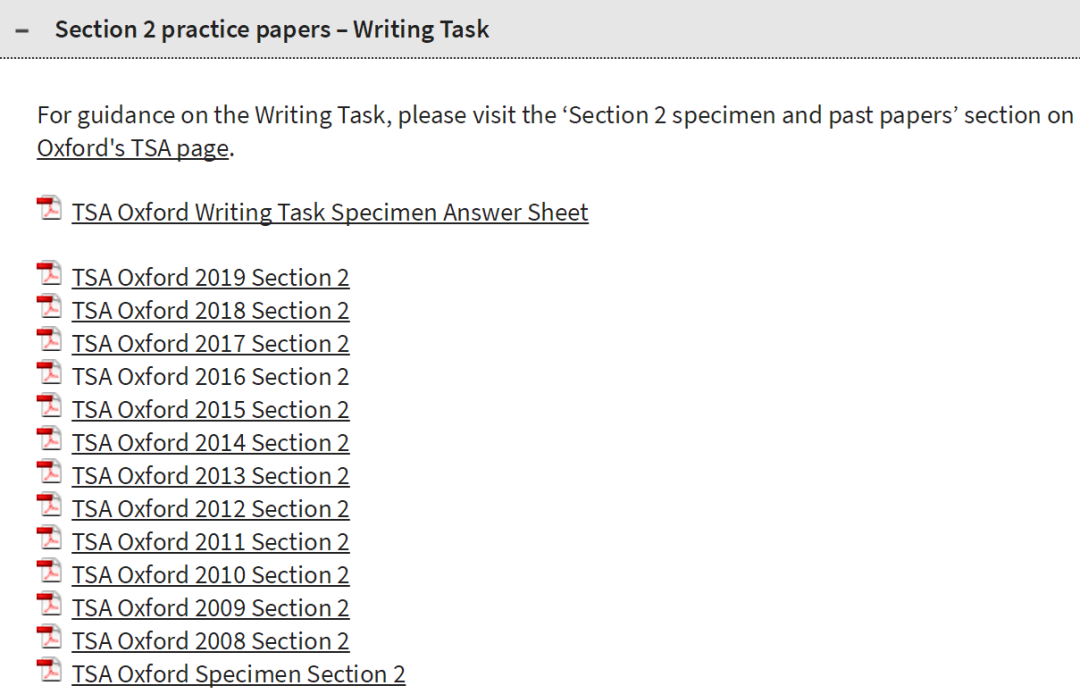Viewport: 1080px width, 694px height.
Task: Click PDF icon next to 2019 Section 2
Action: coord(49,274)
